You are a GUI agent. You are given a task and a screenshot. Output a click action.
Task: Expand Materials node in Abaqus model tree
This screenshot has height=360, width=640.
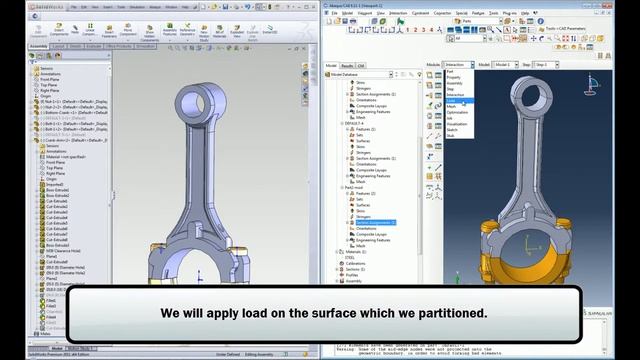(337, 252)
